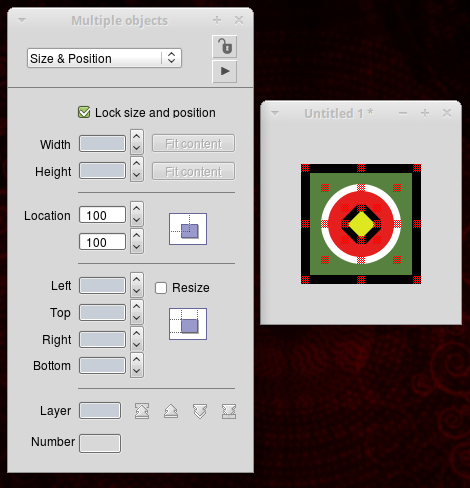
Task: Click the Location anchor position icon
Action: [188, 229]
